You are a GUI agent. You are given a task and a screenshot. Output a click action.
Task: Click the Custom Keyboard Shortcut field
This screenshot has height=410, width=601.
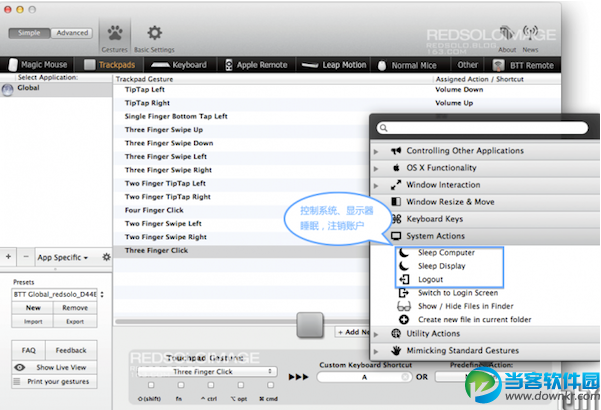click(x=365, y=377)
